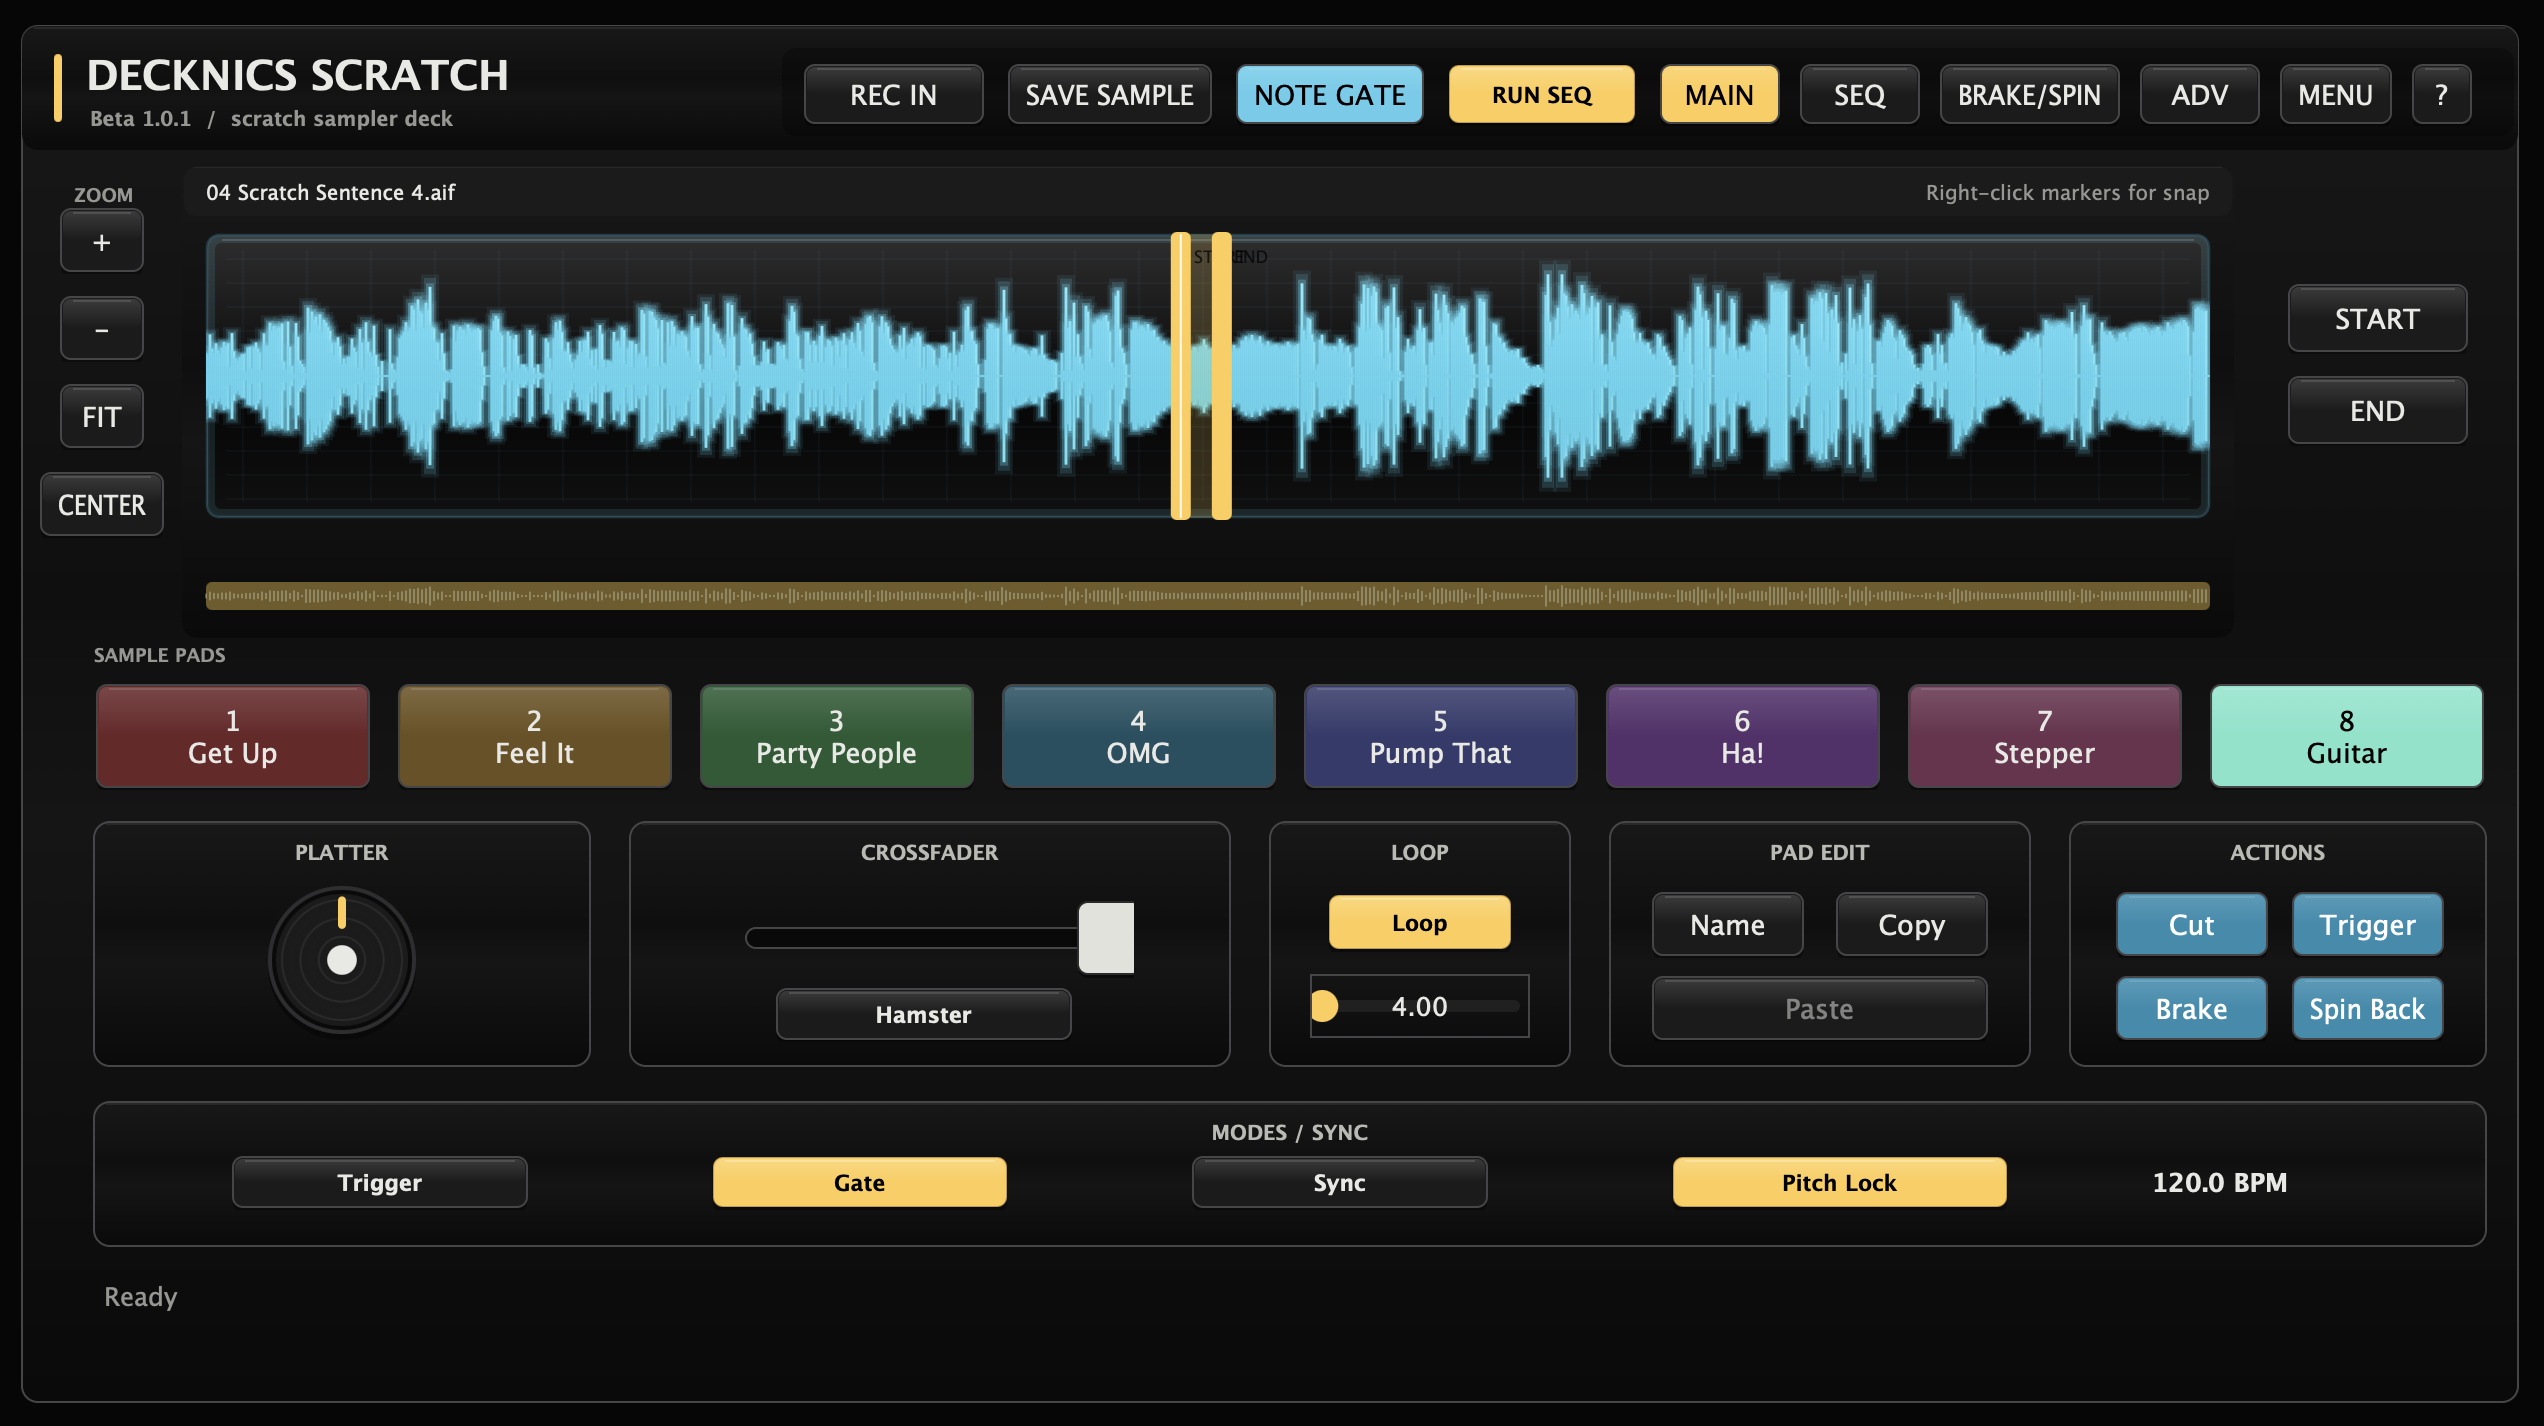Click file name 04 Scratch Sentence 4.aif

(x=330, y=193)
